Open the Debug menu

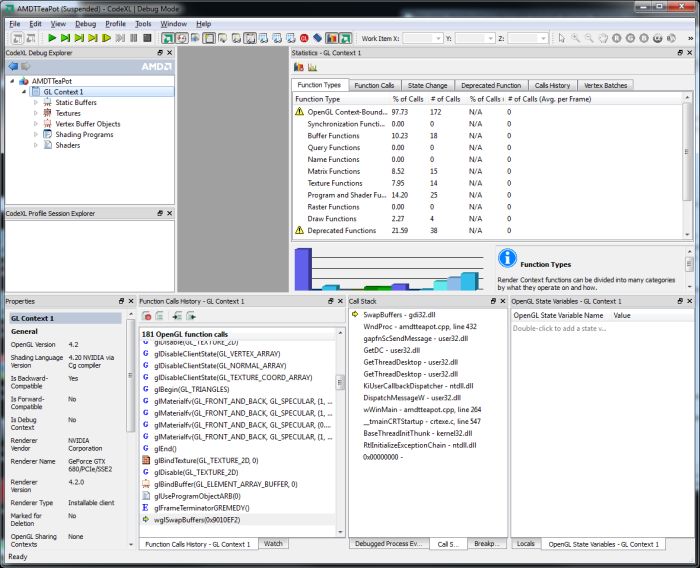[x=85, y=24]
